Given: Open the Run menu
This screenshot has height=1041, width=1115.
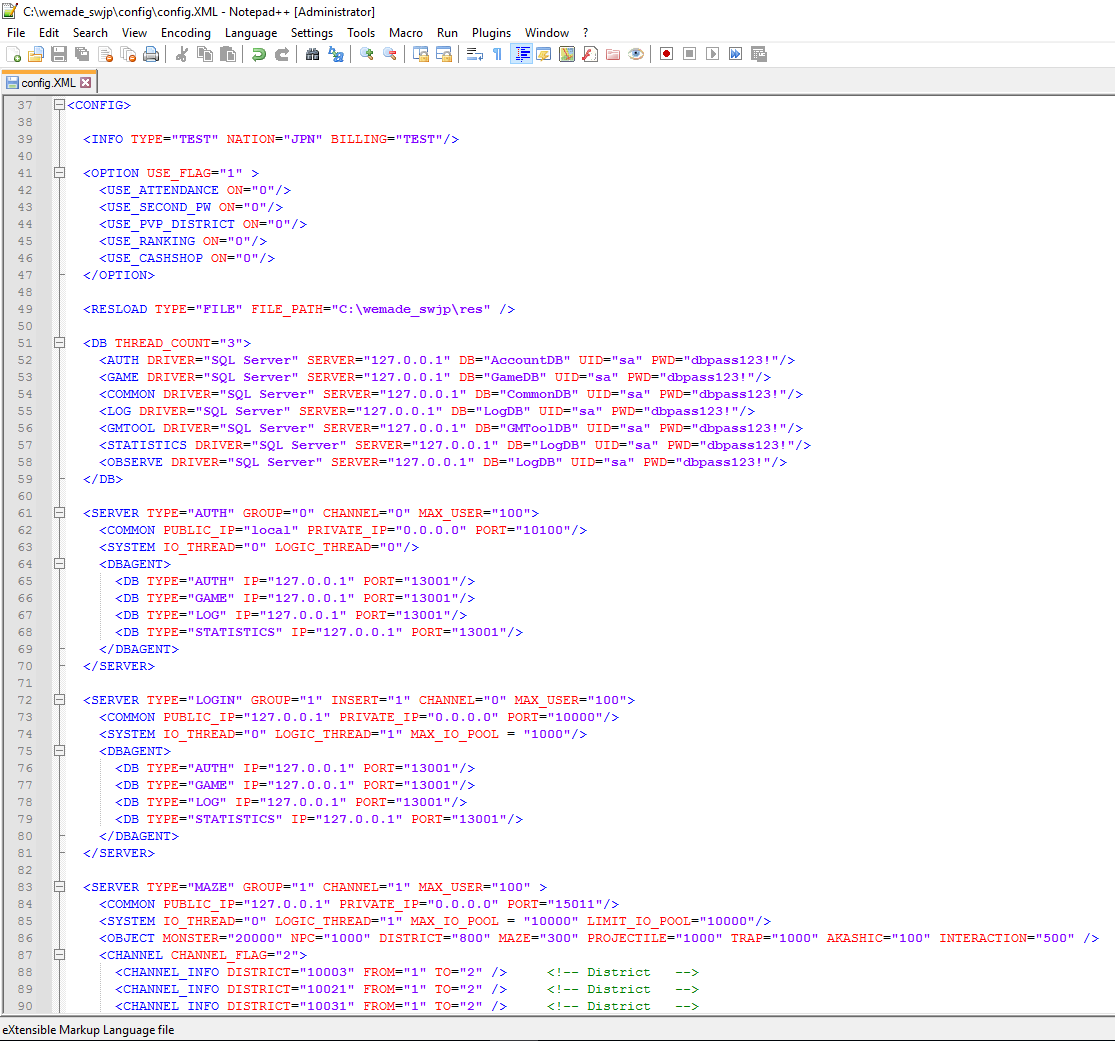Looking at the screenshot, I should [447, 33].
